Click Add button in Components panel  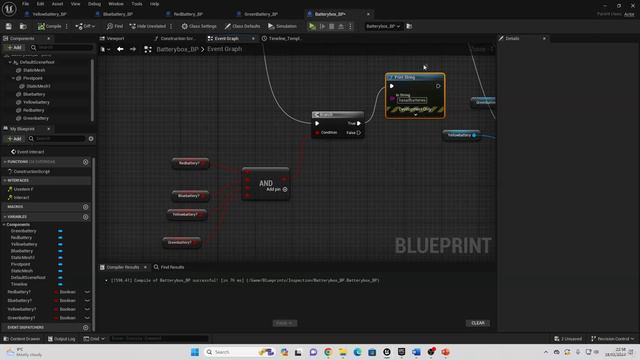14,47
